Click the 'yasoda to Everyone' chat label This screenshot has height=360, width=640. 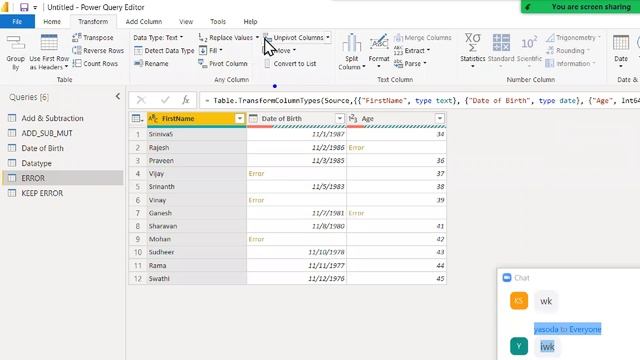coord(567,329)
